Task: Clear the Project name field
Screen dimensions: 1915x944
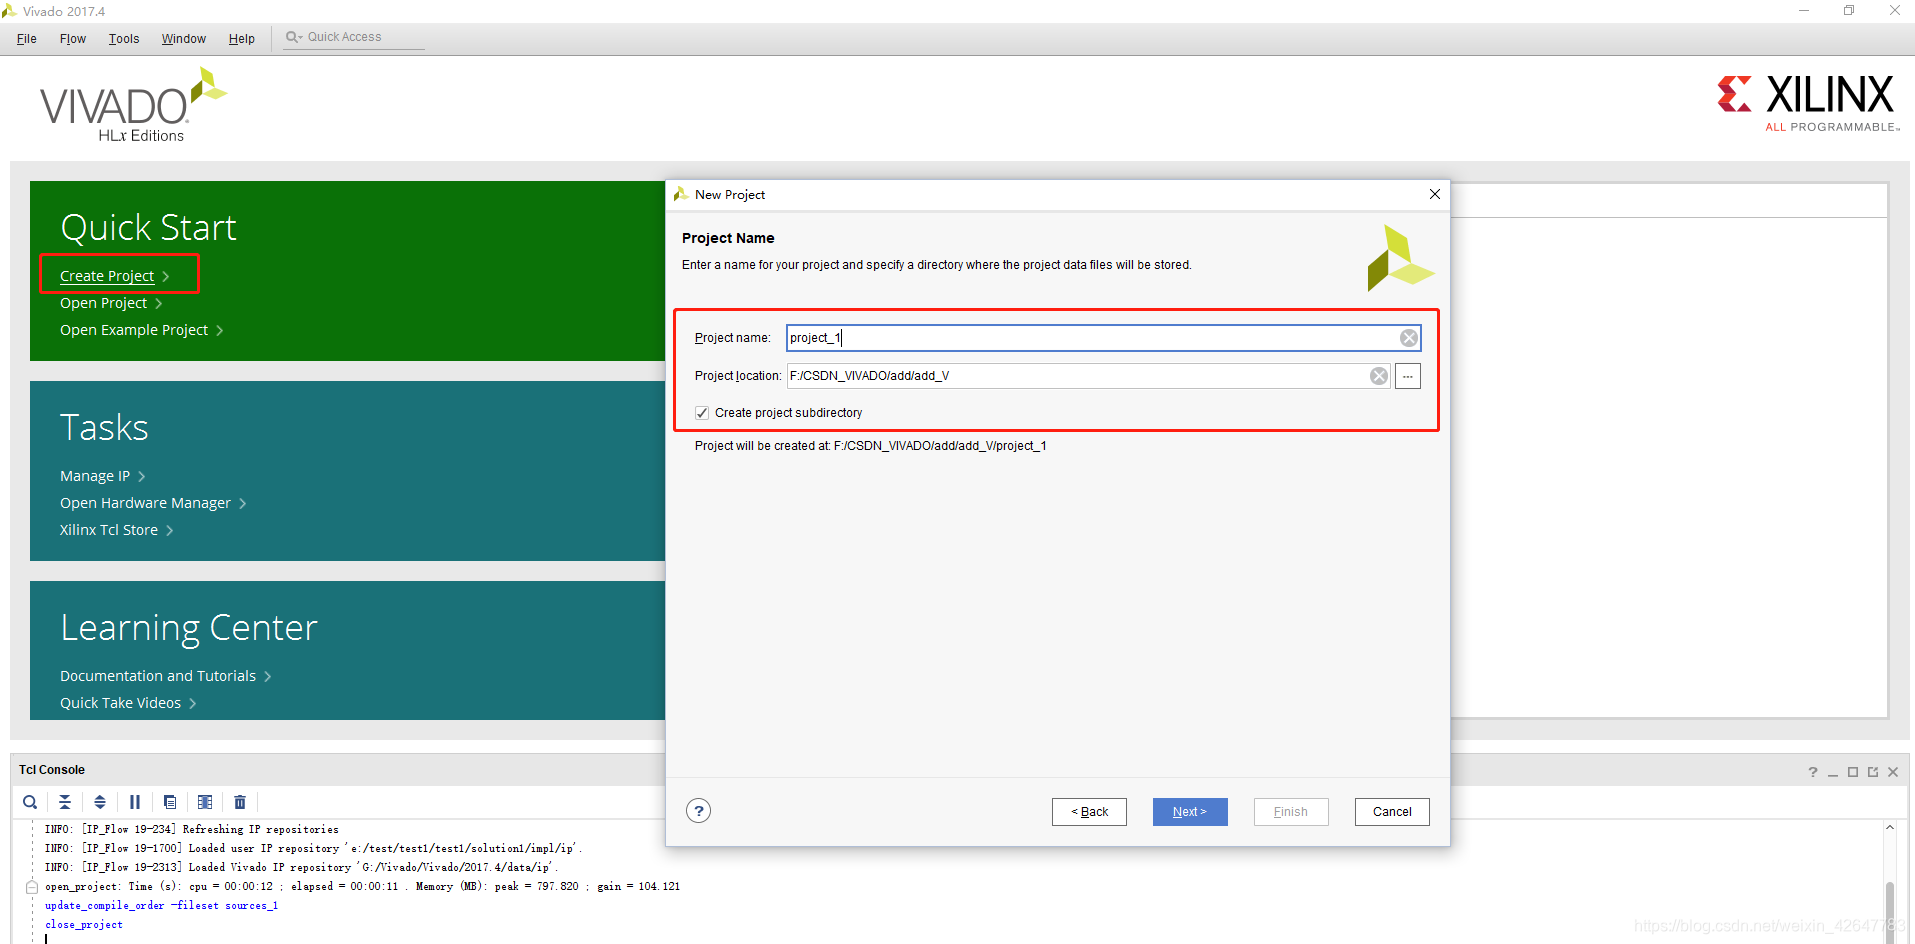Action: 1409,338
